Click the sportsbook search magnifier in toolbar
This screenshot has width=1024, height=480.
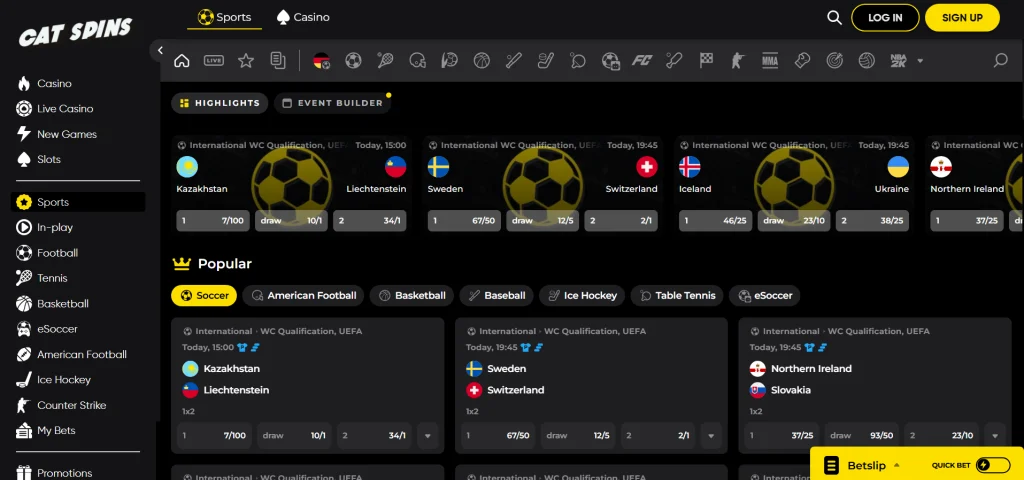coord(1000,61)
